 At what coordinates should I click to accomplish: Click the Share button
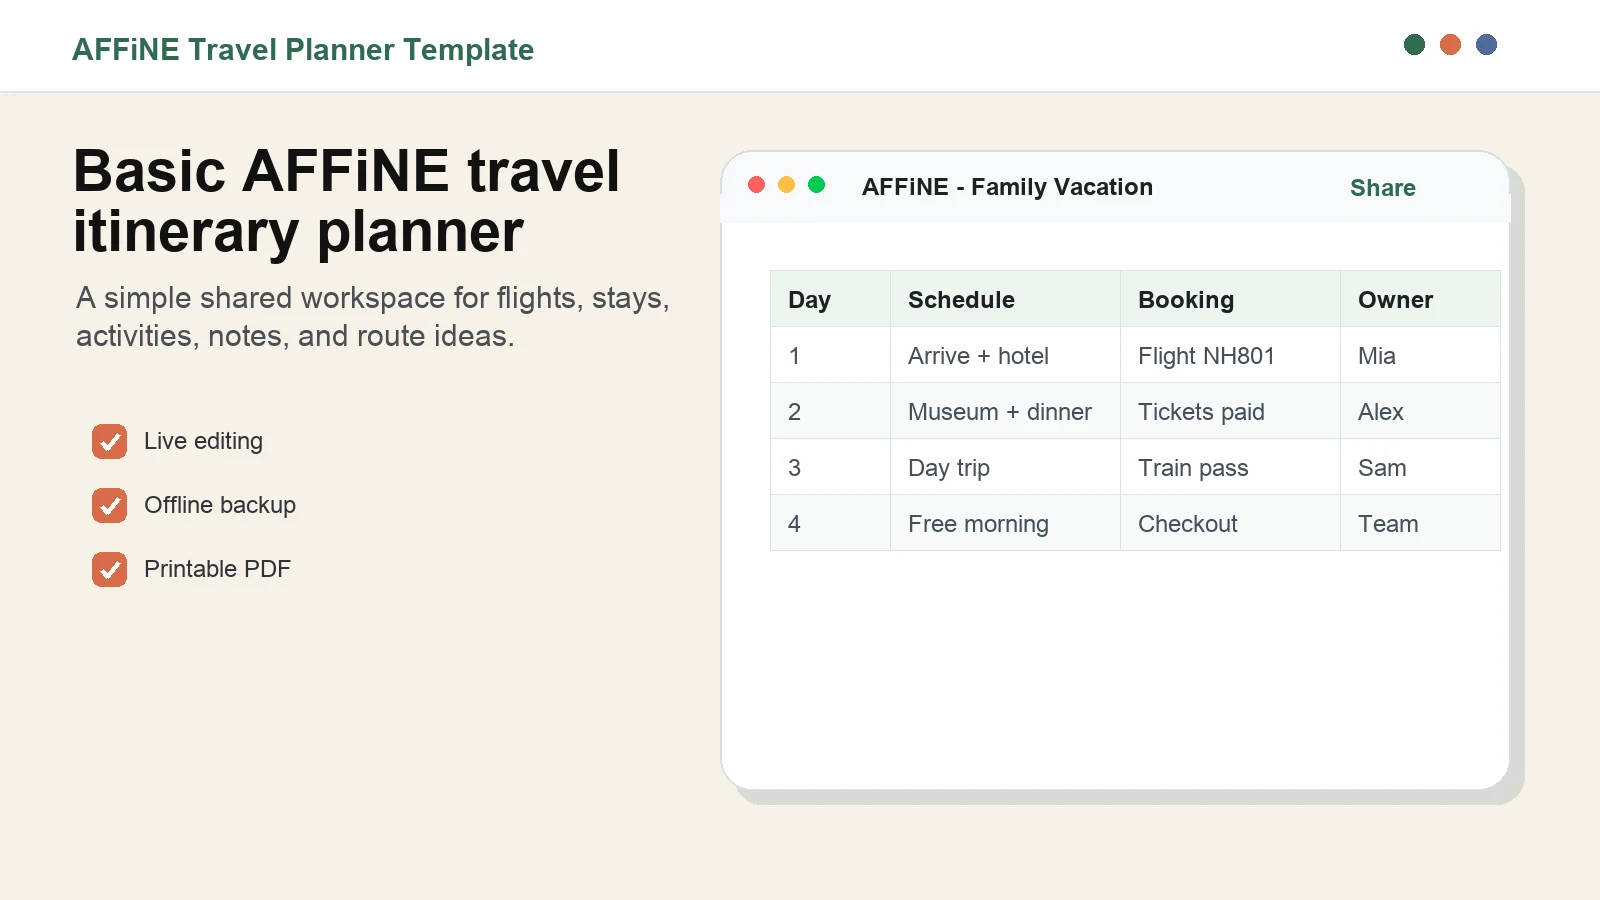[1382, 188]
